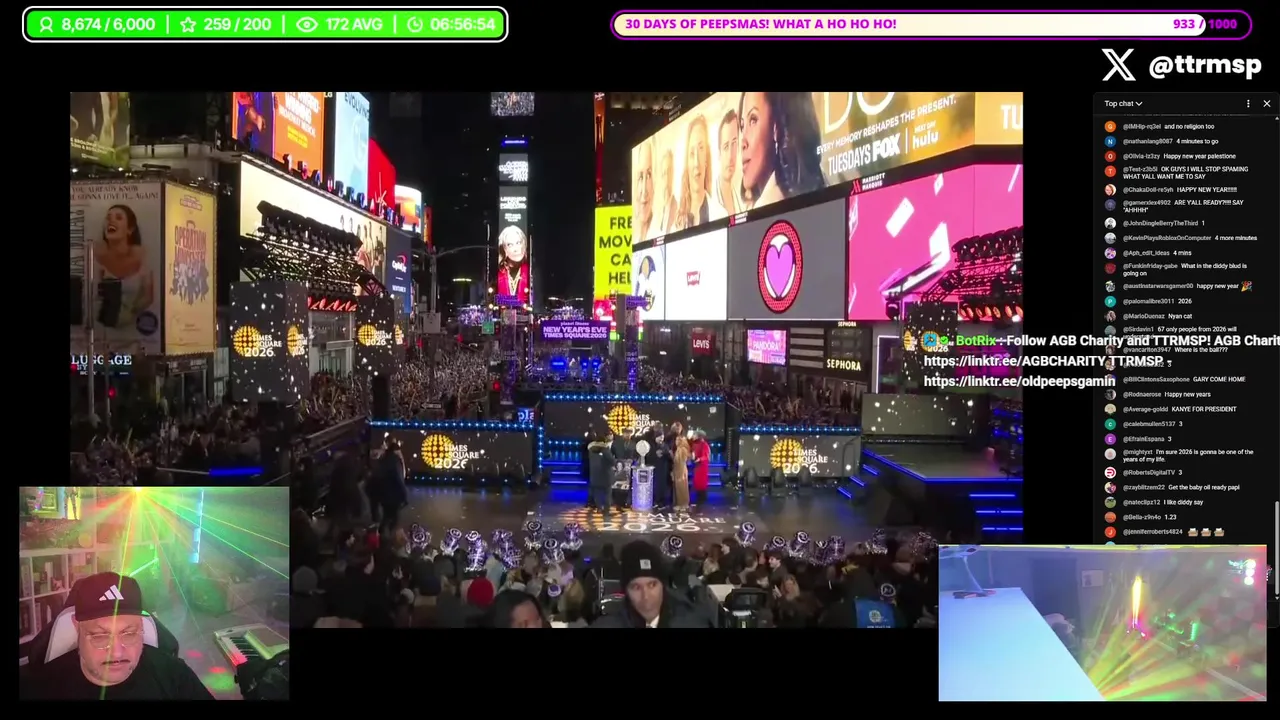Viewport: 1280px width, 720px height.
Task: Click the X logo next to @ttrmsp
Action: [x=1119, y=65]
